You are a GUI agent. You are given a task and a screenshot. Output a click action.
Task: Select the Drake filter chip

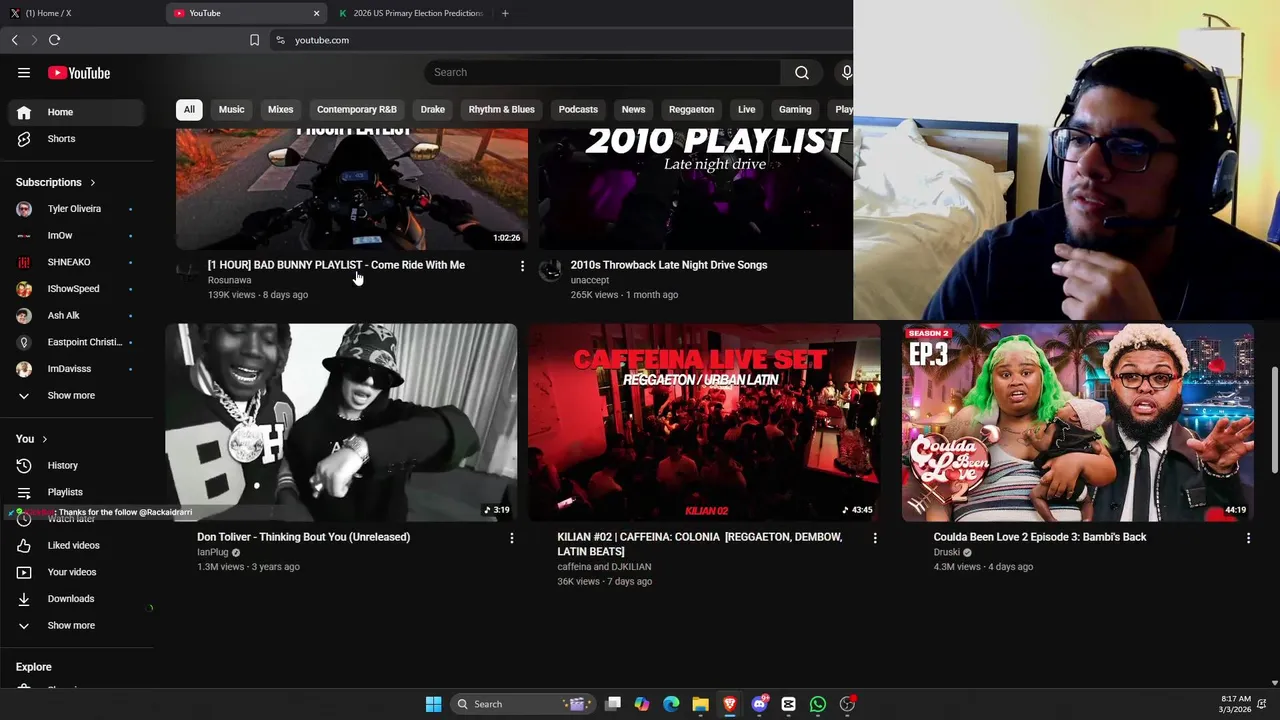pos(433,109)
